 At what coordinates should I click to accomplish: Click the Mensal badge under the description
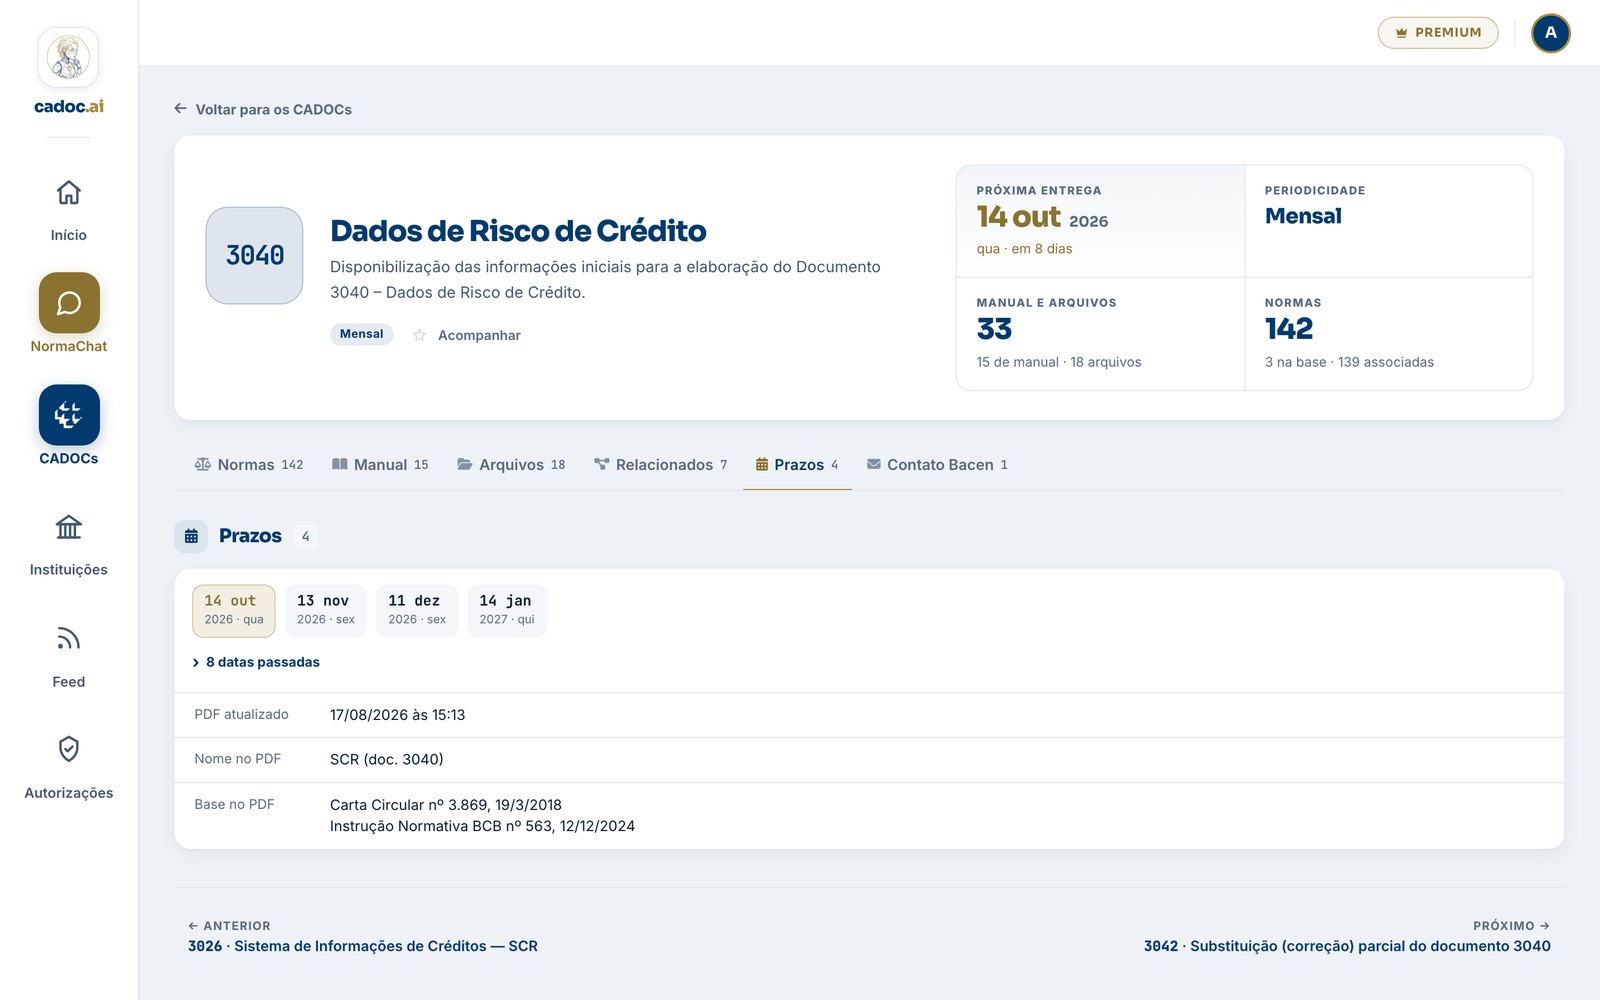coord(361,334)
